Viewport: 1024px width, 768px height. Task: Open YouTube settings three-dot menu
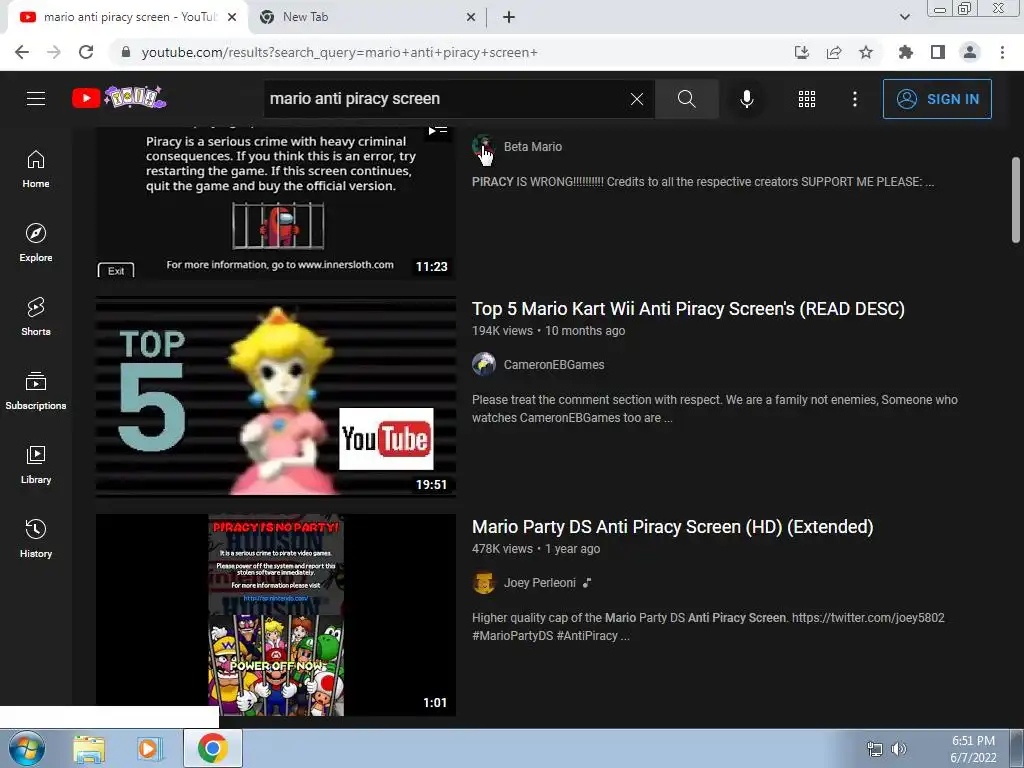855,99
